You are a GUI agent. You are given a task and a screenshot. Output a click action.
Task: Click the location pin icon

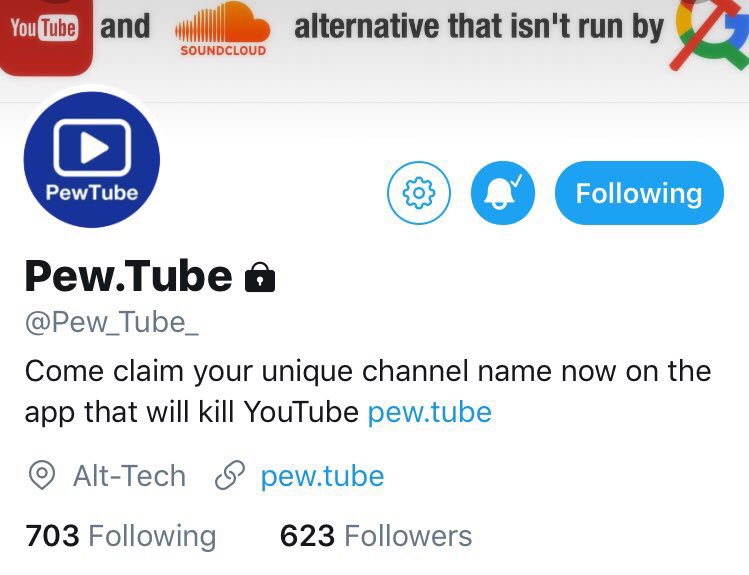[42, 476]
